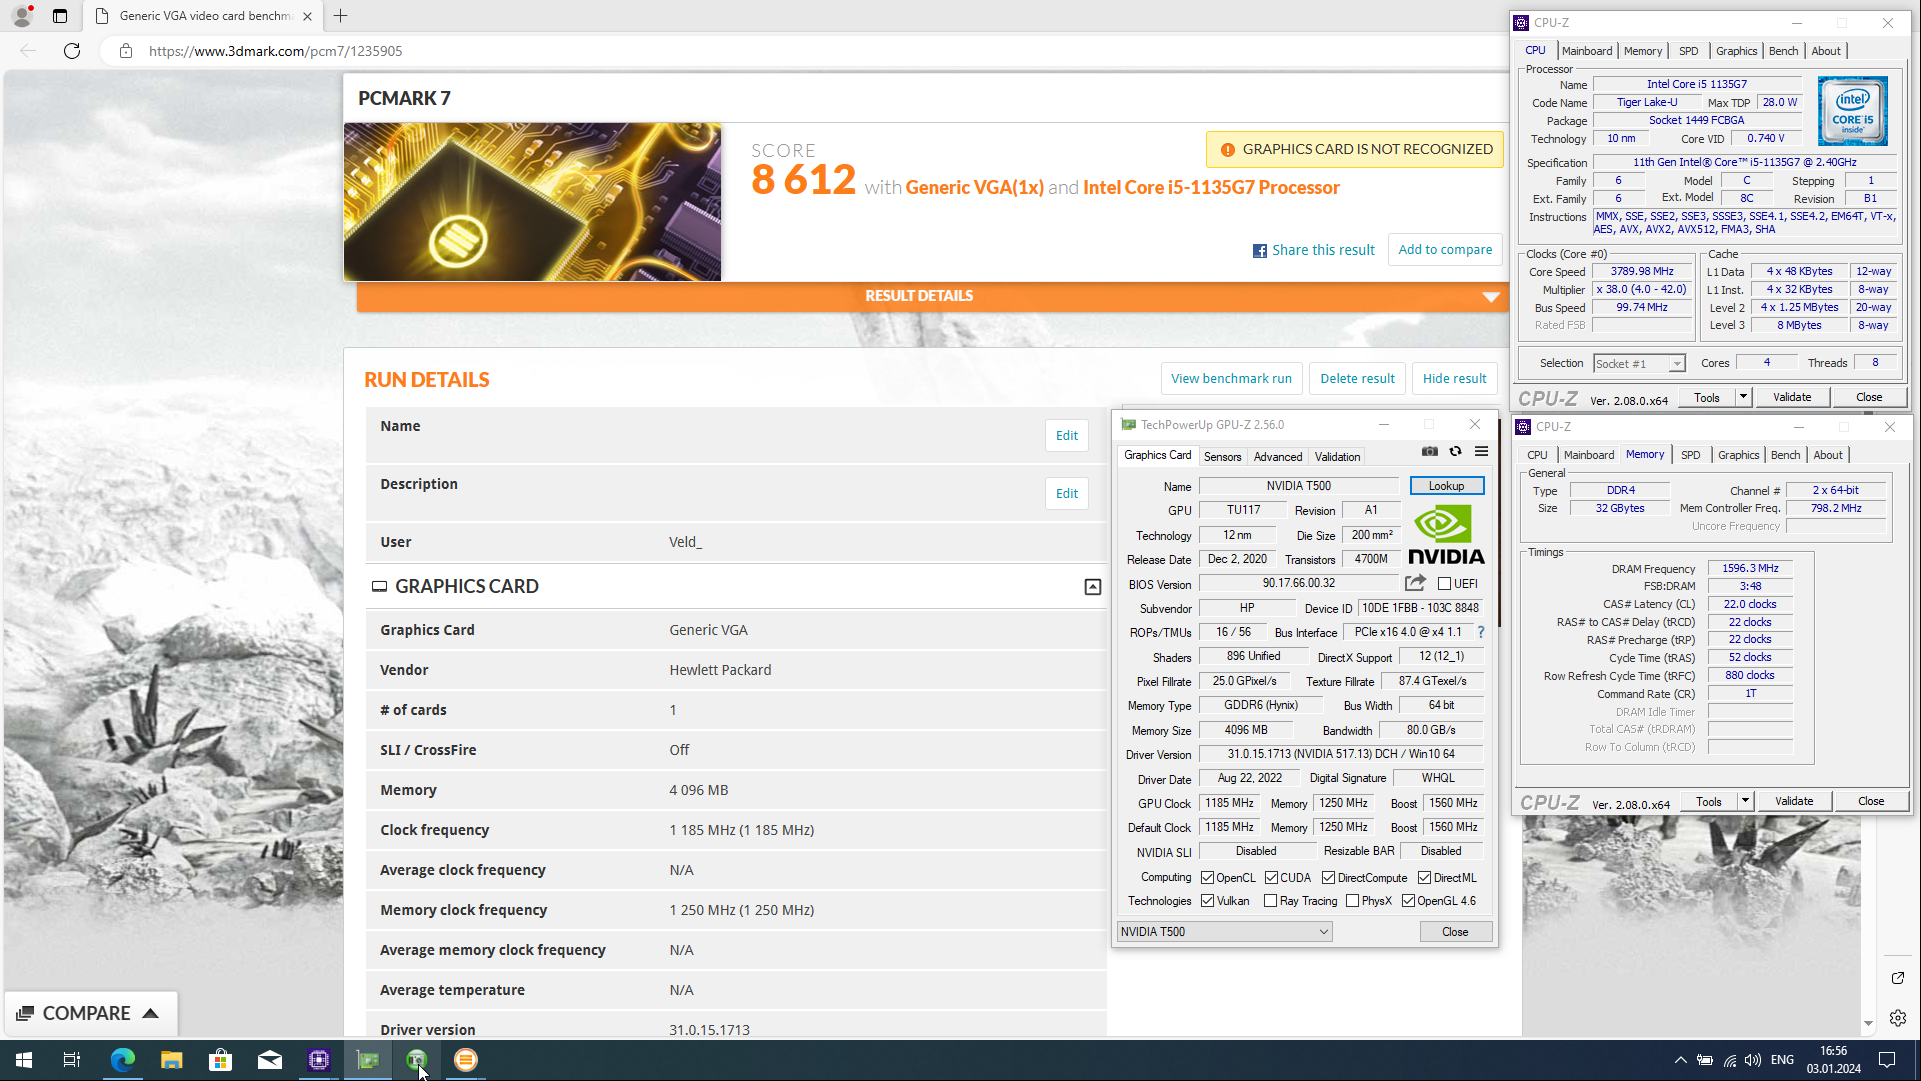
Task: Toggle the Vulkan checkbox
Action: coord(1208,901)
